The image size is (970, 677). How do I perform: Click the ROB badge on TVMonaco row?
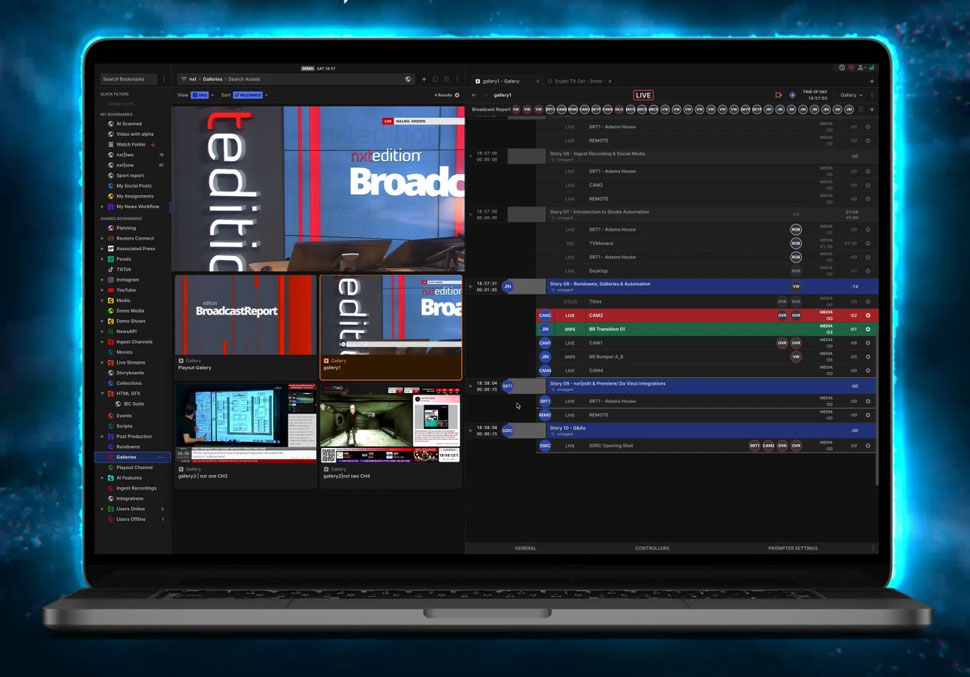(796, 243)
